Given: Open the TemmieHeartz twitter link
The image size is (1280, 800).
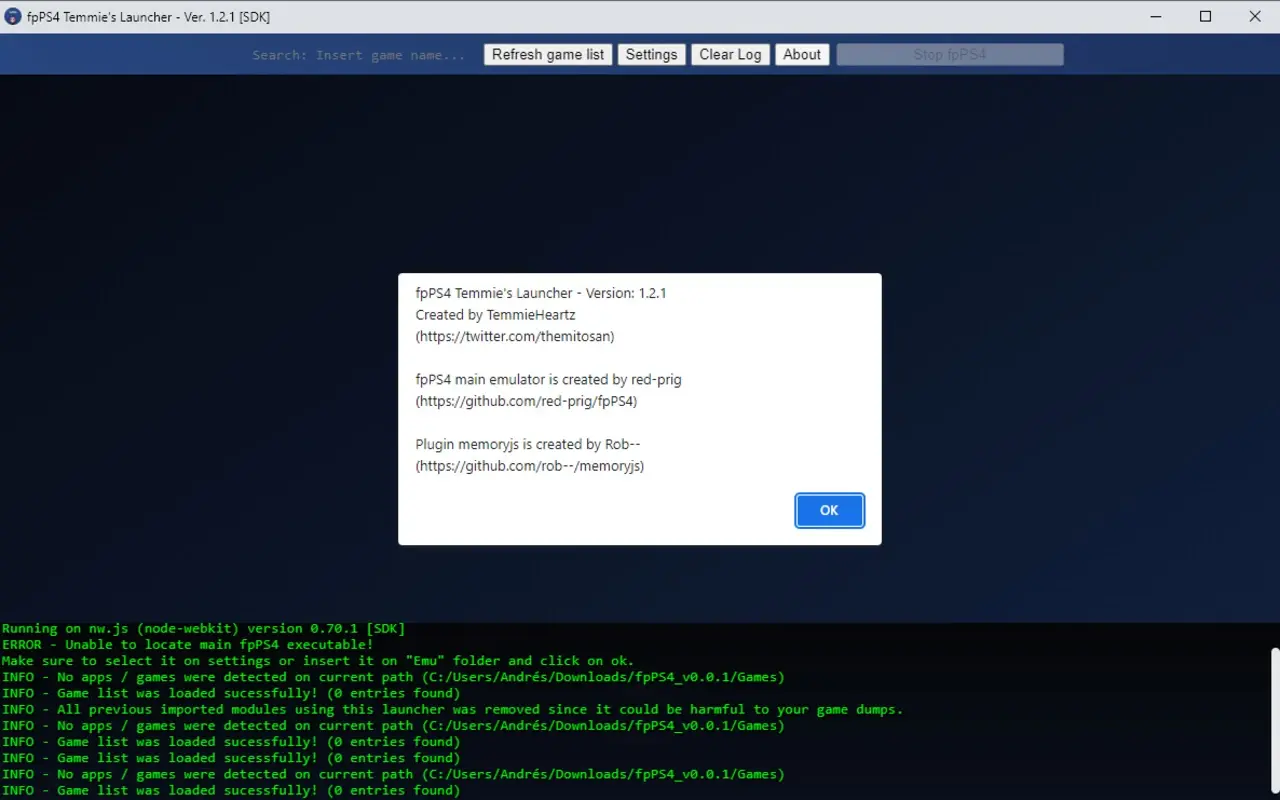Looking at the screenshot, I should click(514, 336).
